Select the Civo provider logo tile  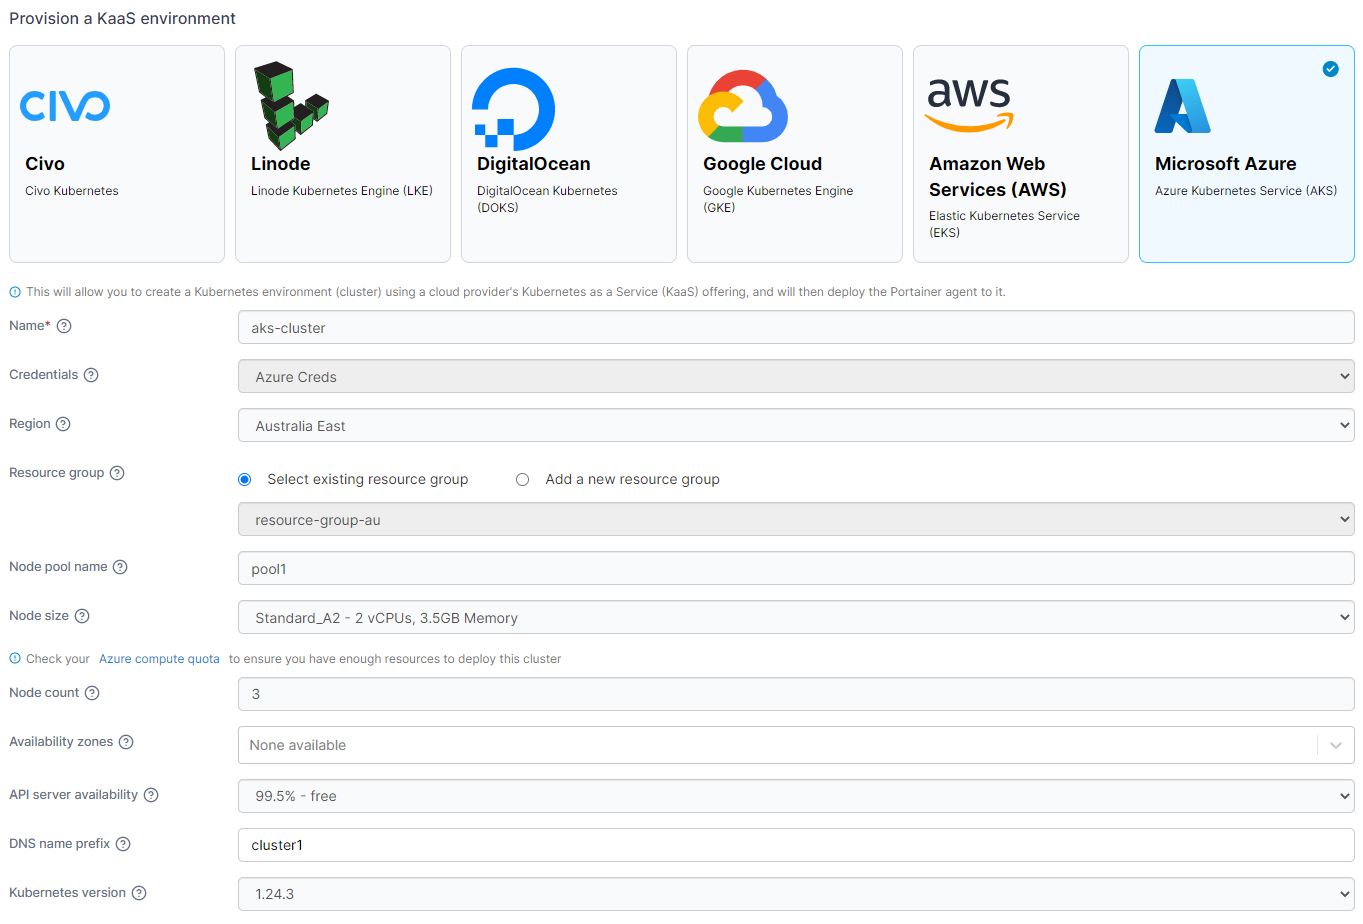tap(117, 154)
